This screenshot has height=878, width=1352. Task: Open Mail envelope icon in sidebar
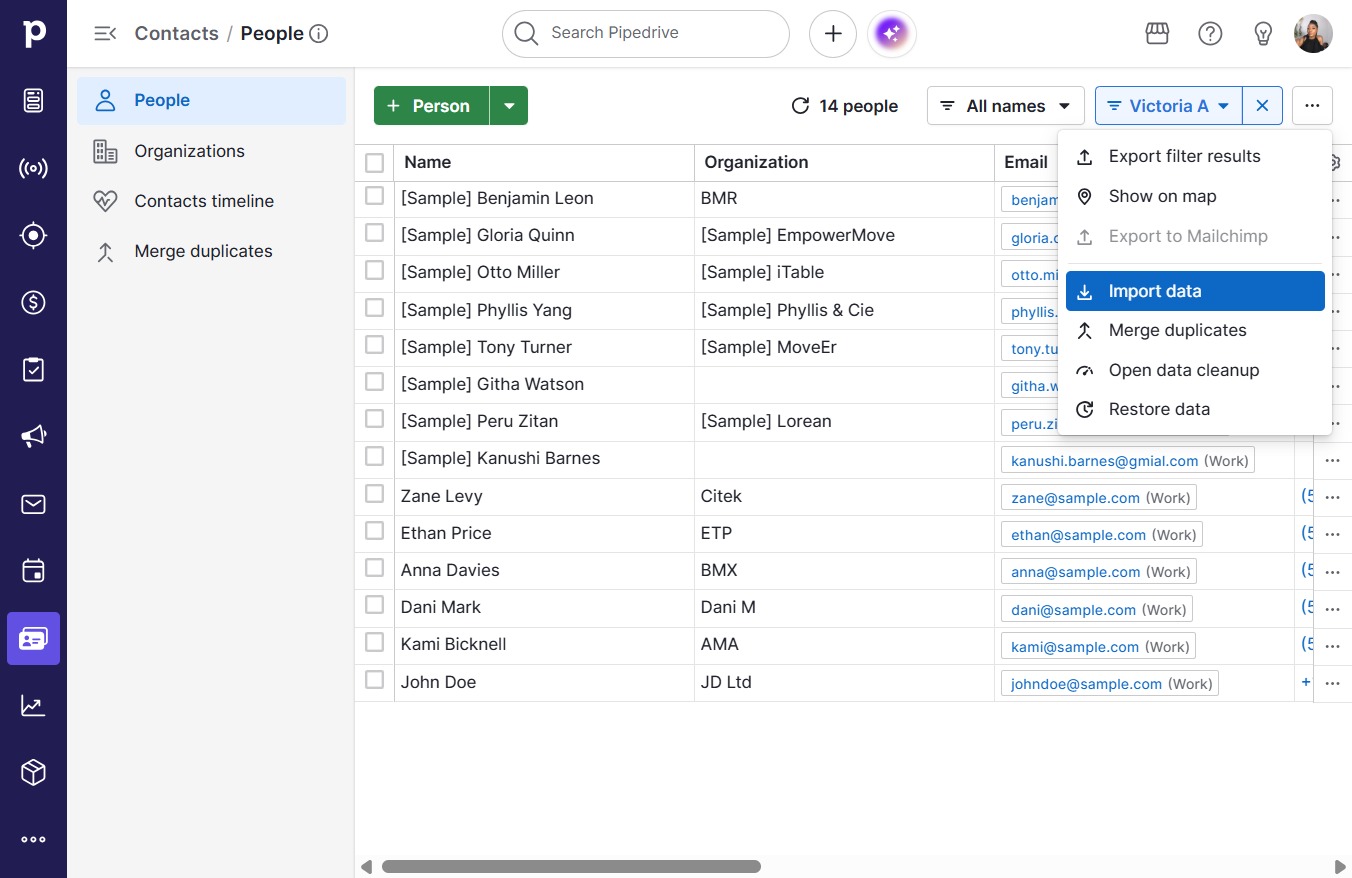click(x=33, y=504)
